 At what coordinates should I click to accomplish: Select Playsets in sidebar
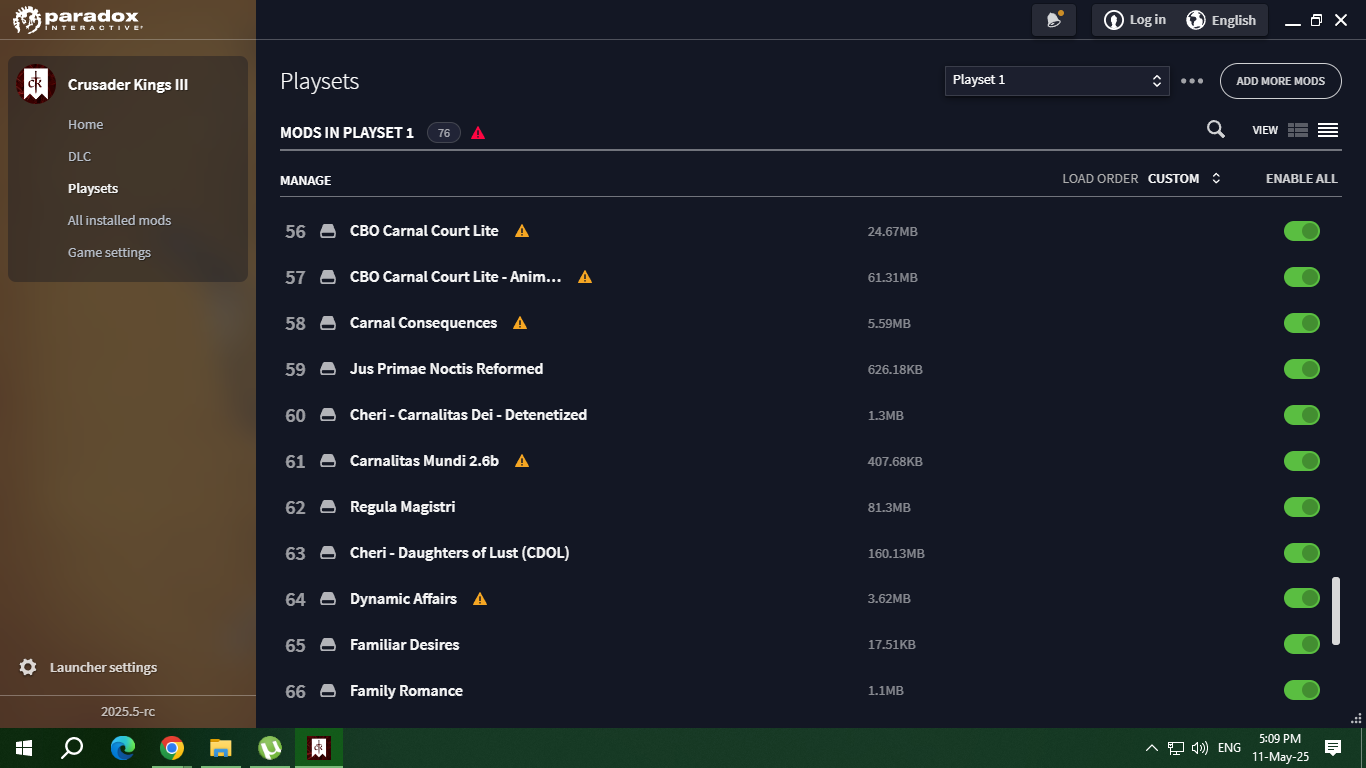click(x=93, y=188)
